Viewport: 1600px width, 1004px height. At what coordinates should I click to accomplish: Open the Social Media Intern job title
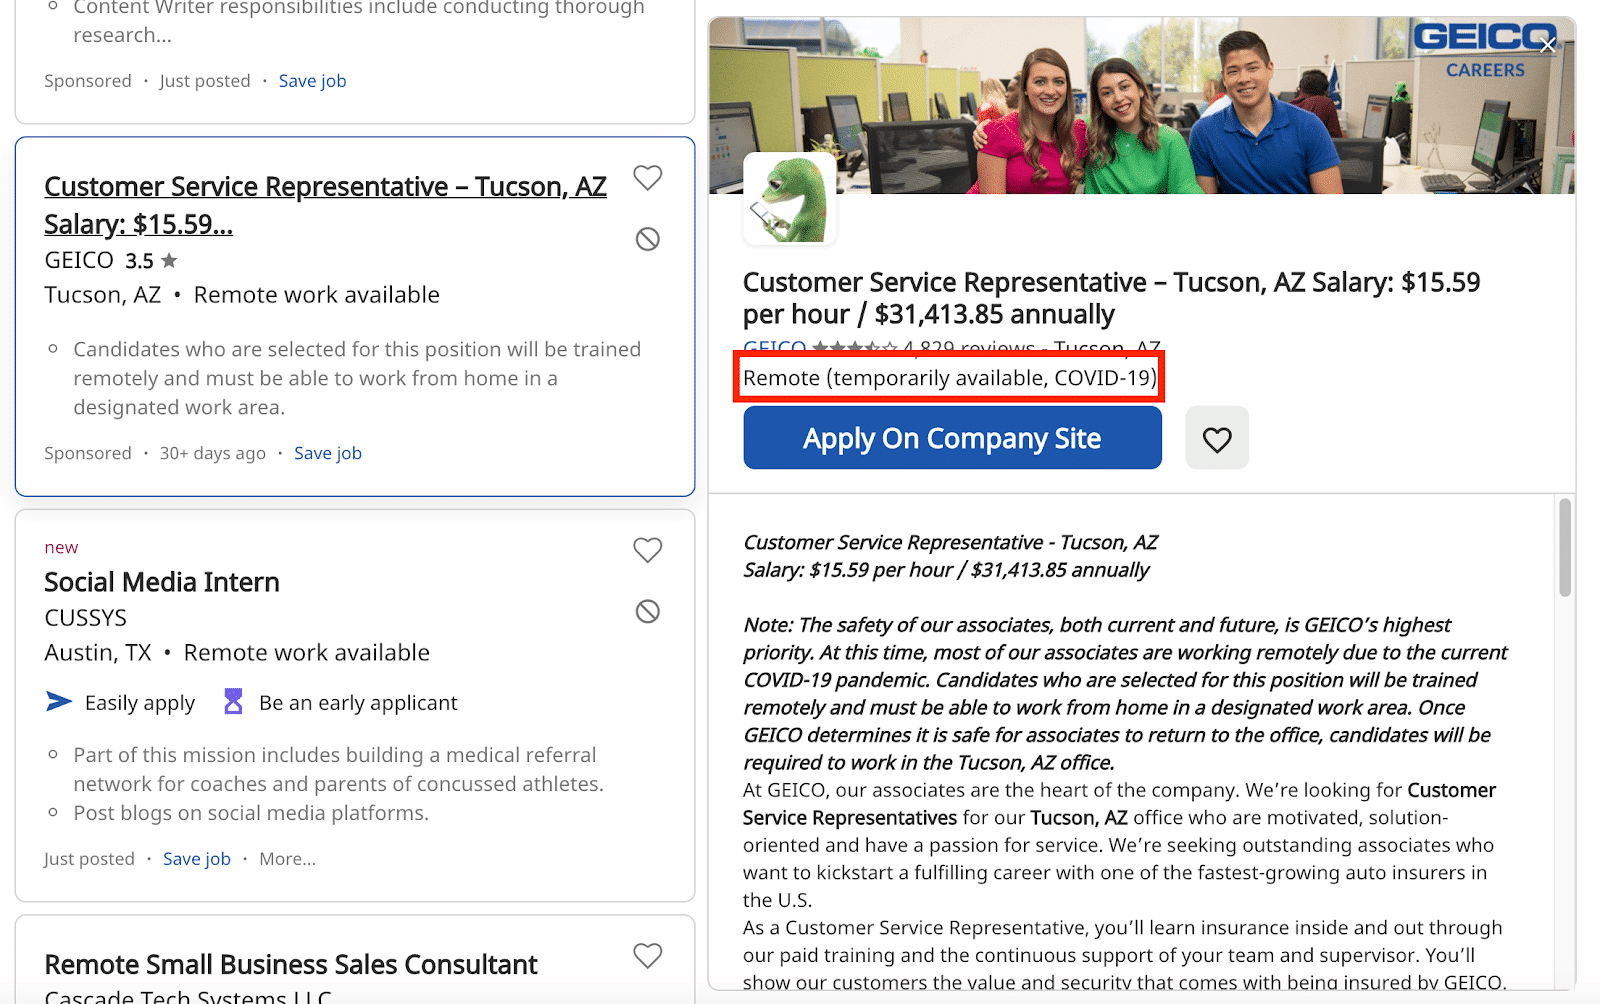coord(162,582)
